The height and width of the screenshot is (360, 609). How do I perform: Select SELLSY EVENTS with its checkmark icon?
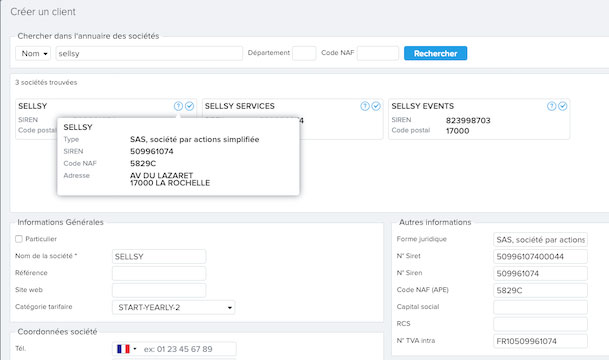click(x=563, y=106)
